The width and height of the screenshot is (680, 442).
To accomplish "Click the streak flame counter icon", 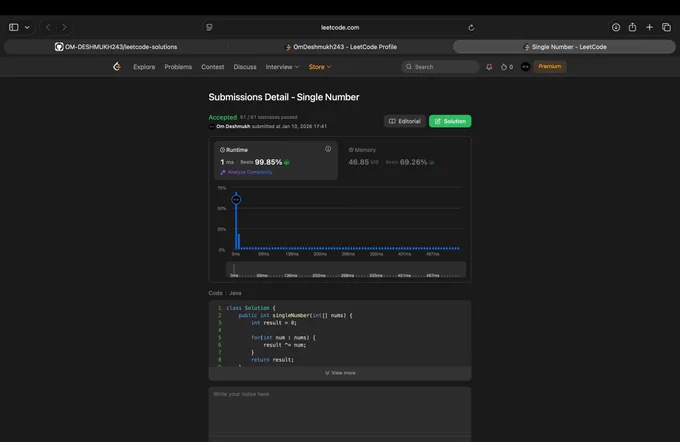I will [x=507, y=67].
